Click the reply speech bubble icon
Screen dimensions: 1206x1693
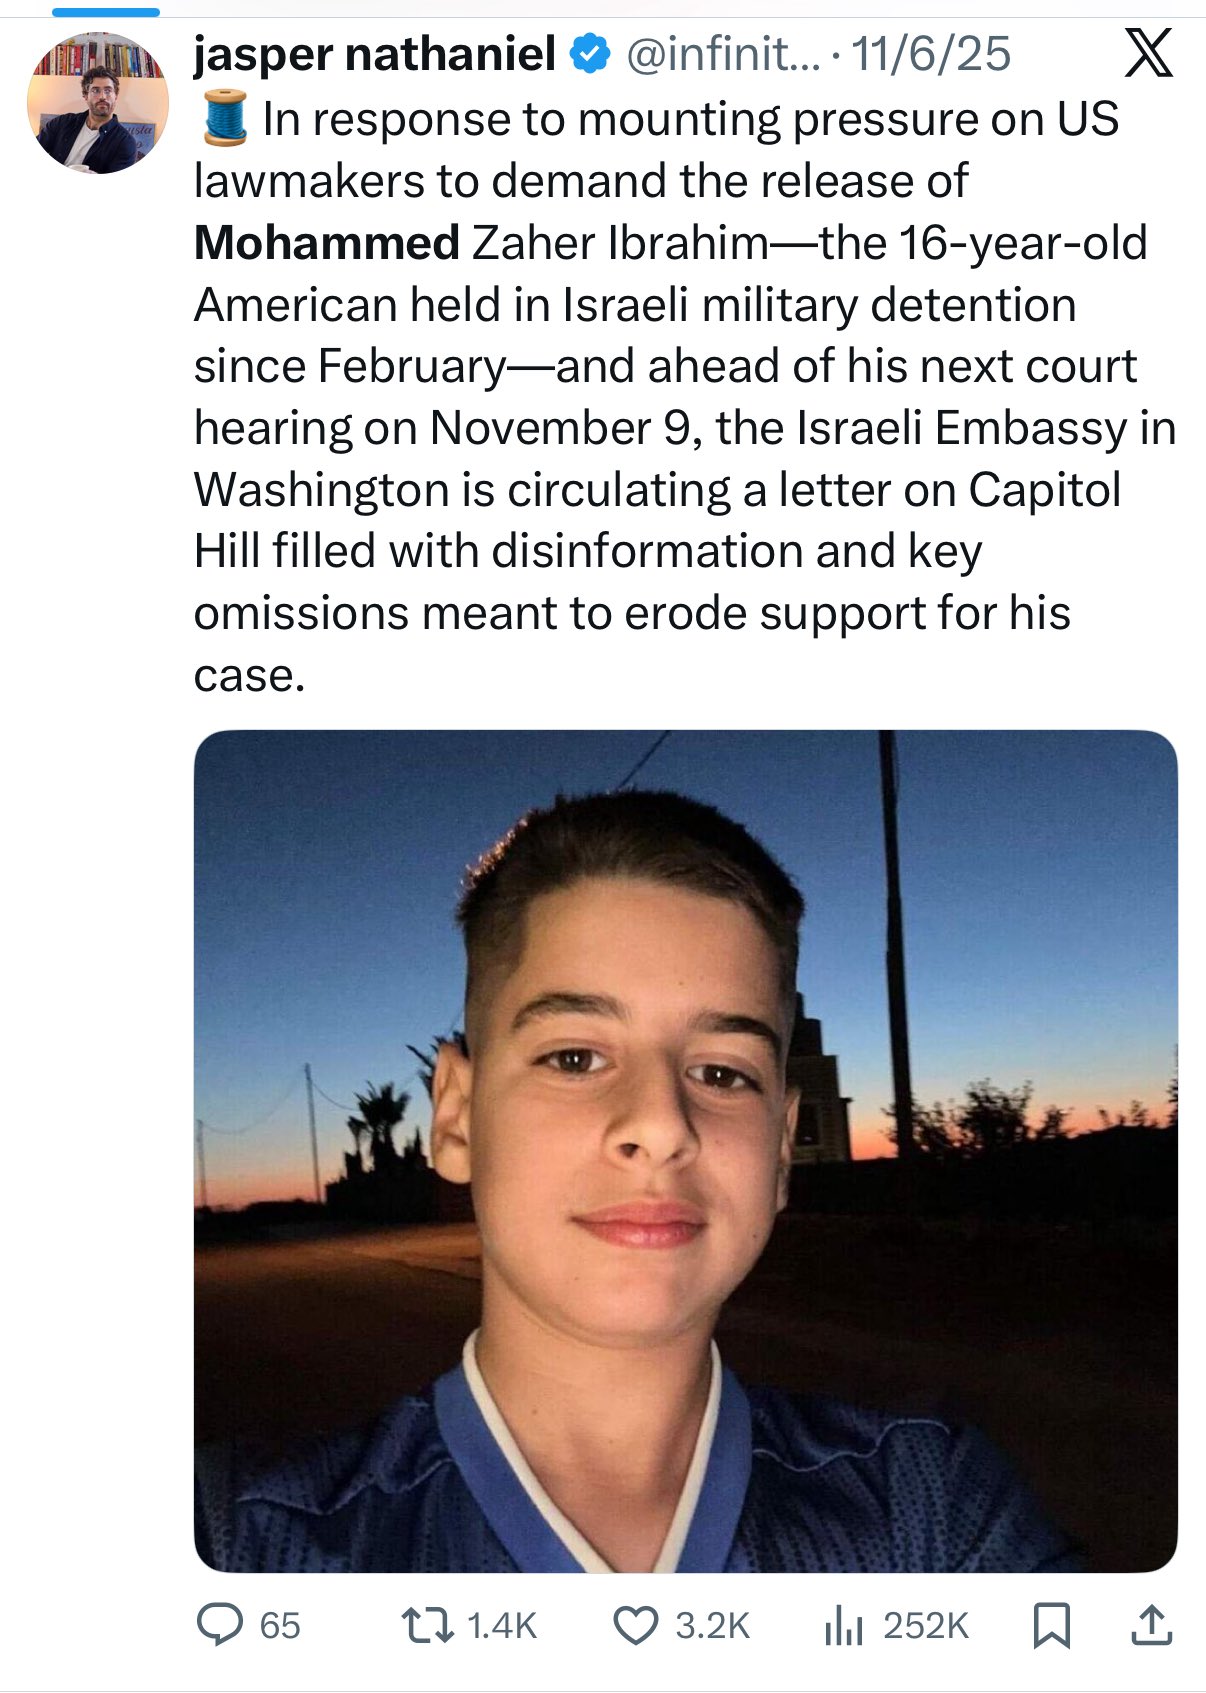pyautogui.click(x=219, y=1625)
